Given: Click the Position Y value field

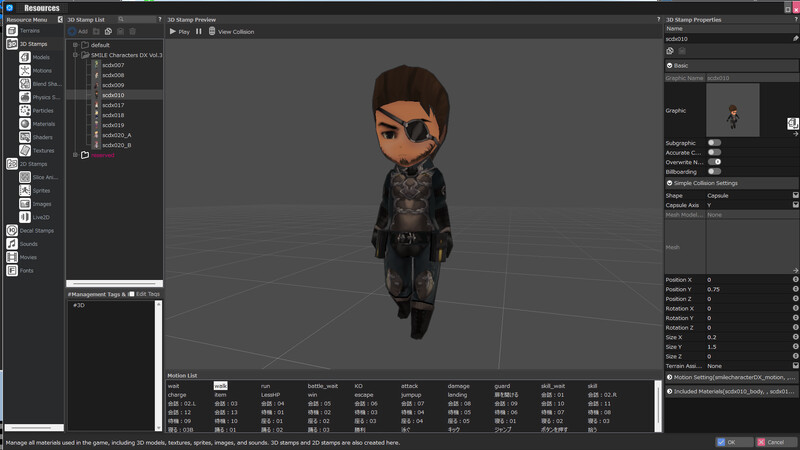Looking at the screenshot, I should [749, 289].
